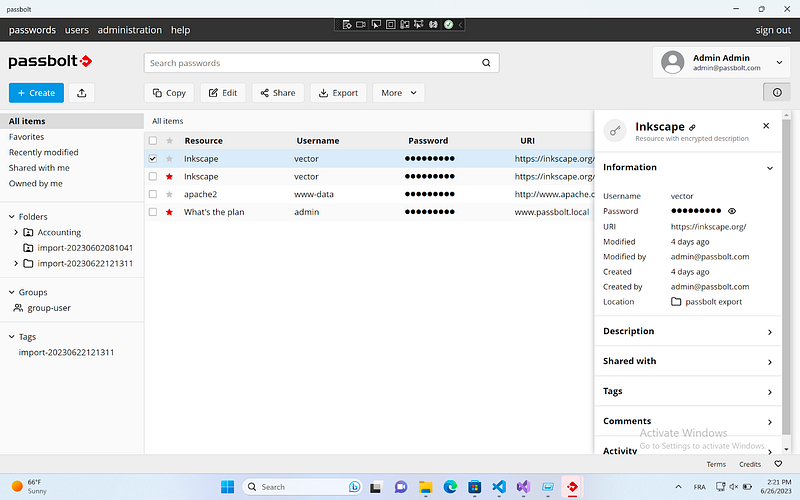Check the What's the plan checkbox
Image resolution: width=800 pixels, height=500 pixels.
tap(153, 212)
